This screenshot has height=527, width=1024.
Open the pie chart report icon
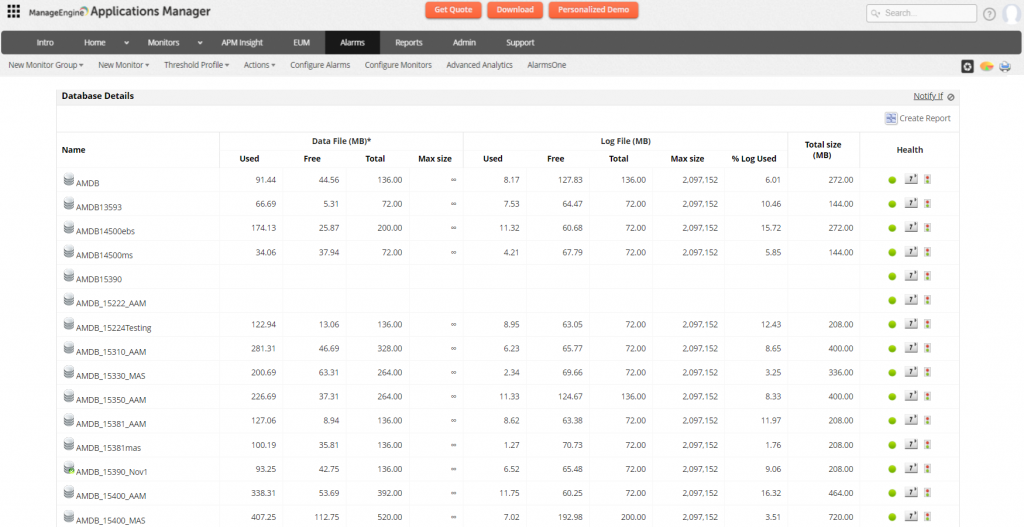[986, 66]
